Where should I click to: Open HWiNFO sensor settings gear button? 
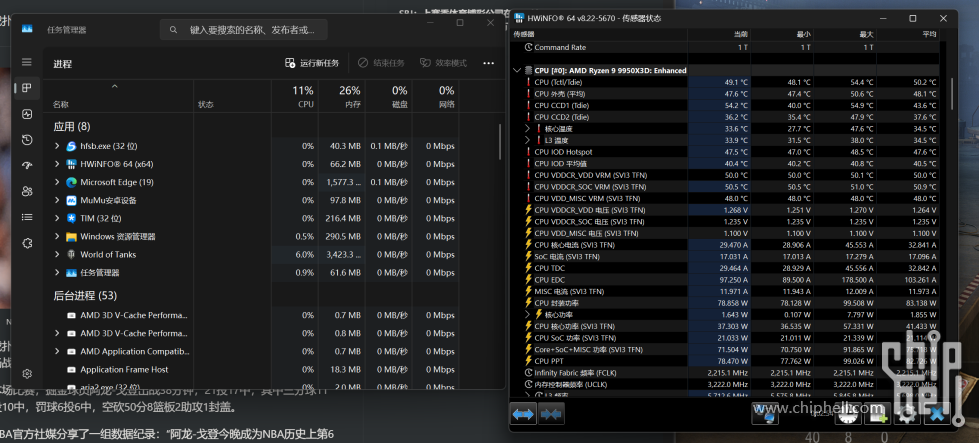click(x=908, y=412)
